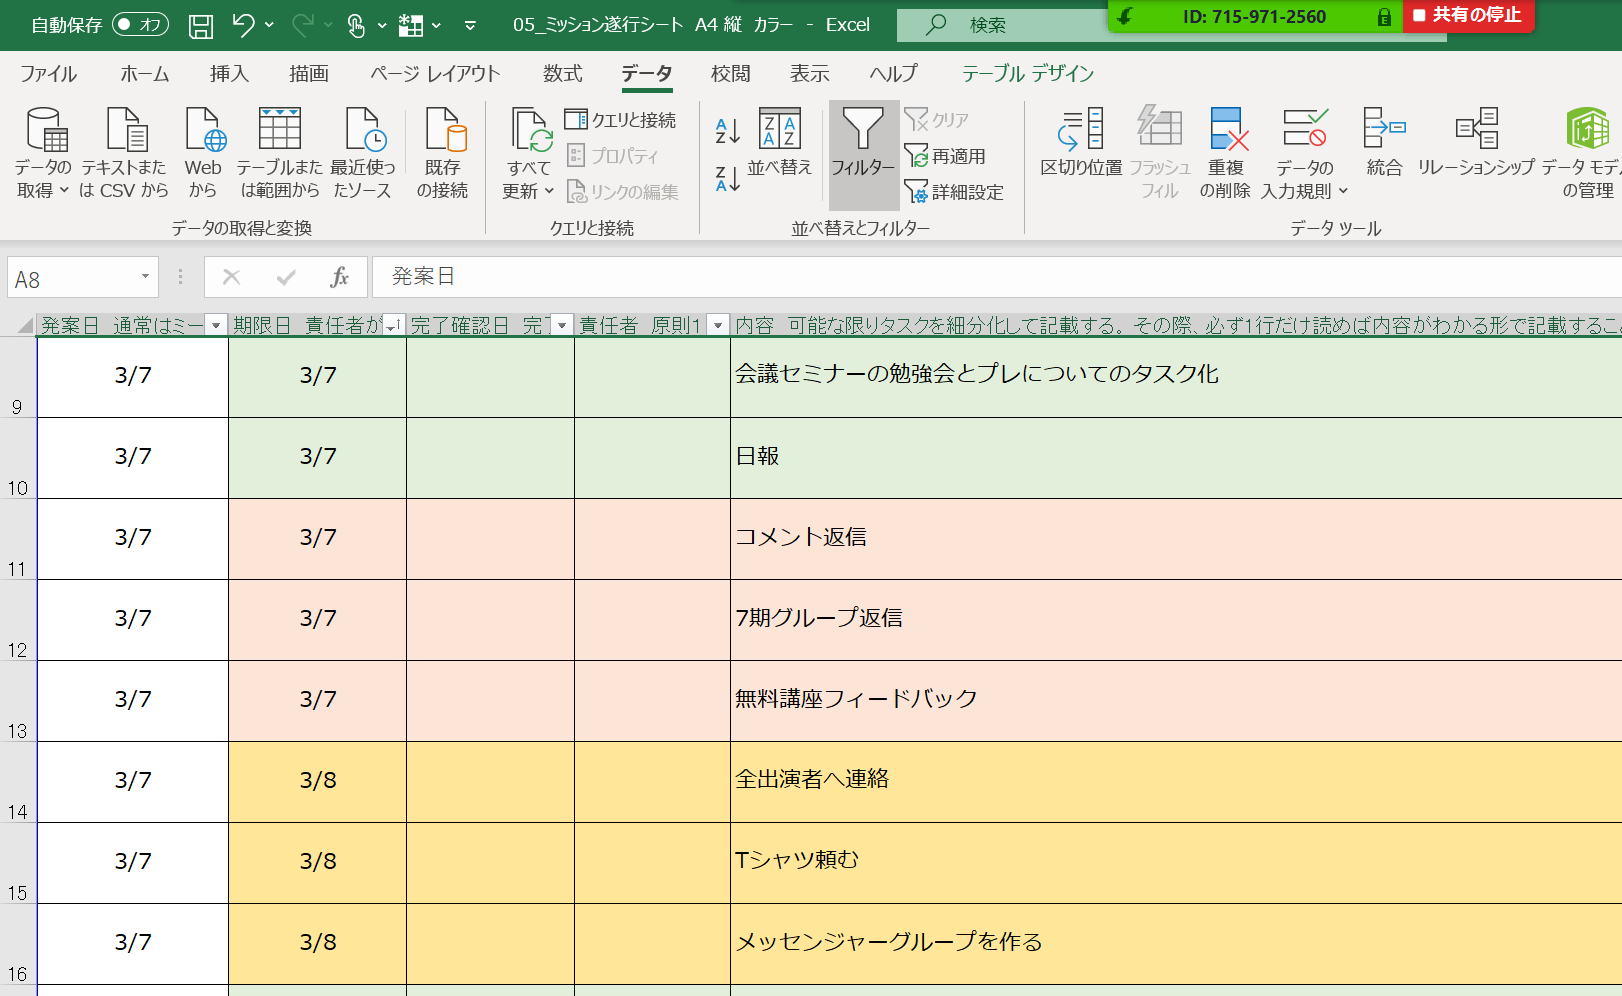Open the データの入力規則 dropdown

point(1343,191)
